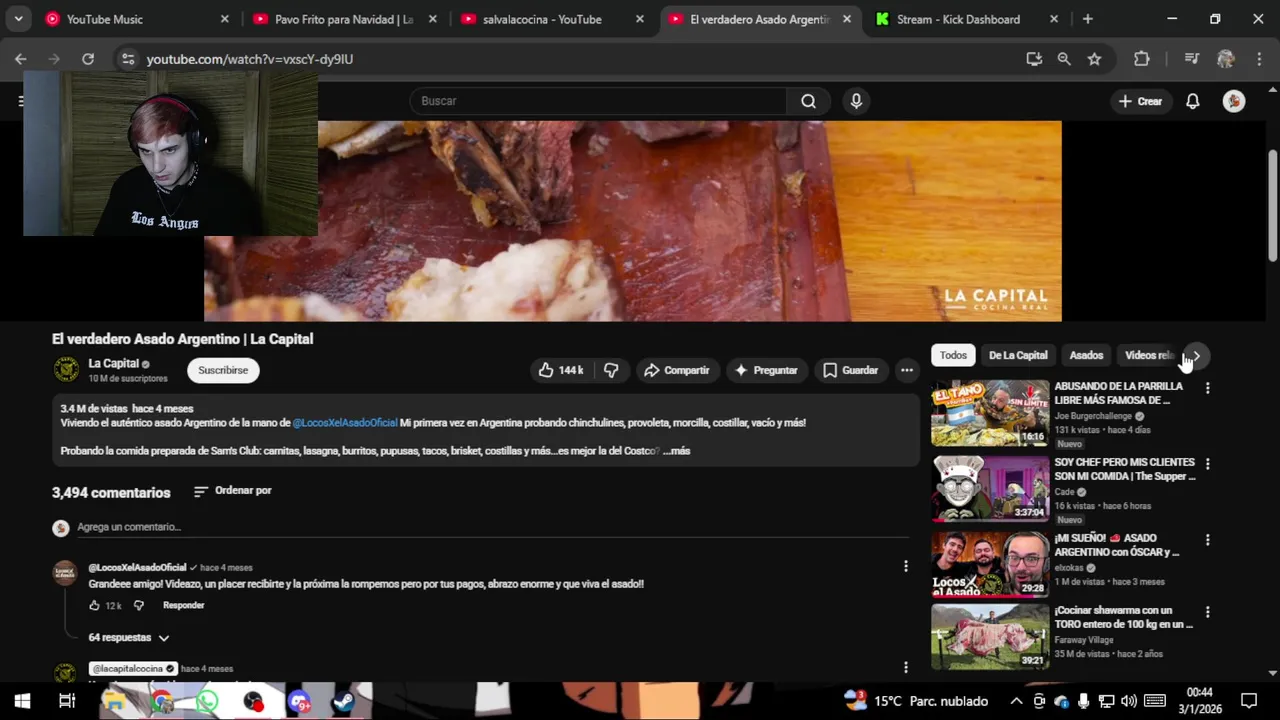Open Steam from taskbar
The image size is (1280, 720).
pyautogui.click(x=343, y=701)
